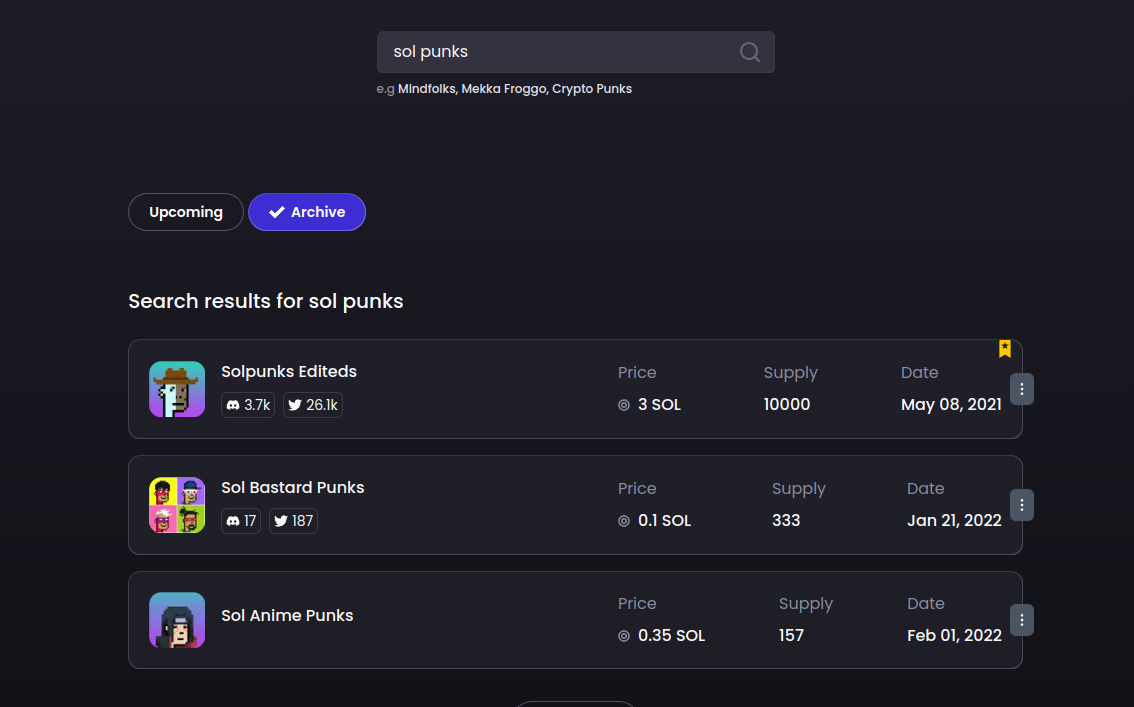Open options menu for Solpunks Editeds
The image size is (1134, 707).
(1021, 389)
